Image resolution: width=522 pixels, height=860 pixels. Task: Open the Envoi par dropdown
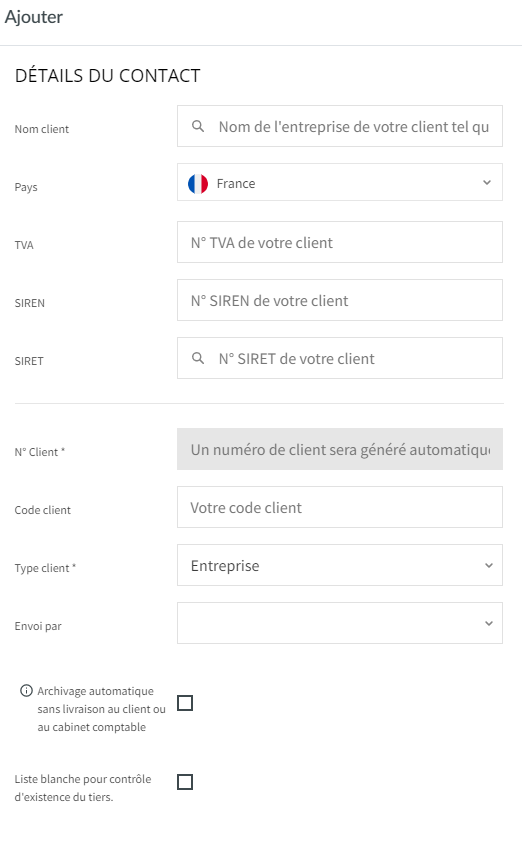click(340, 623)
